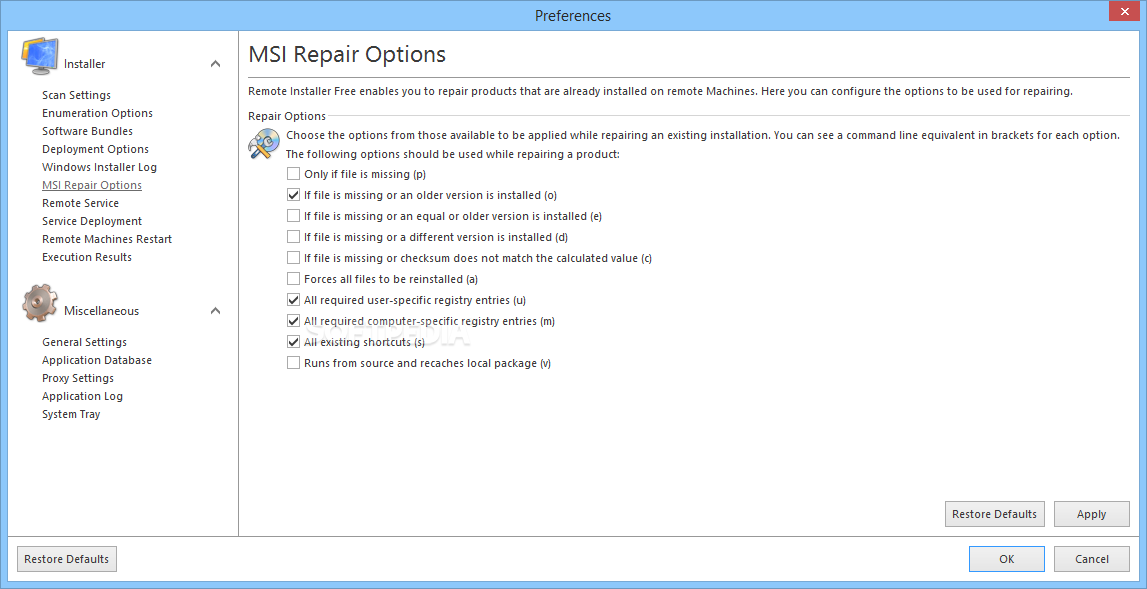Open Windows Installer Log settings
Image resolution: width=1147 pixels, height=589 pixels.
(99, 167)
